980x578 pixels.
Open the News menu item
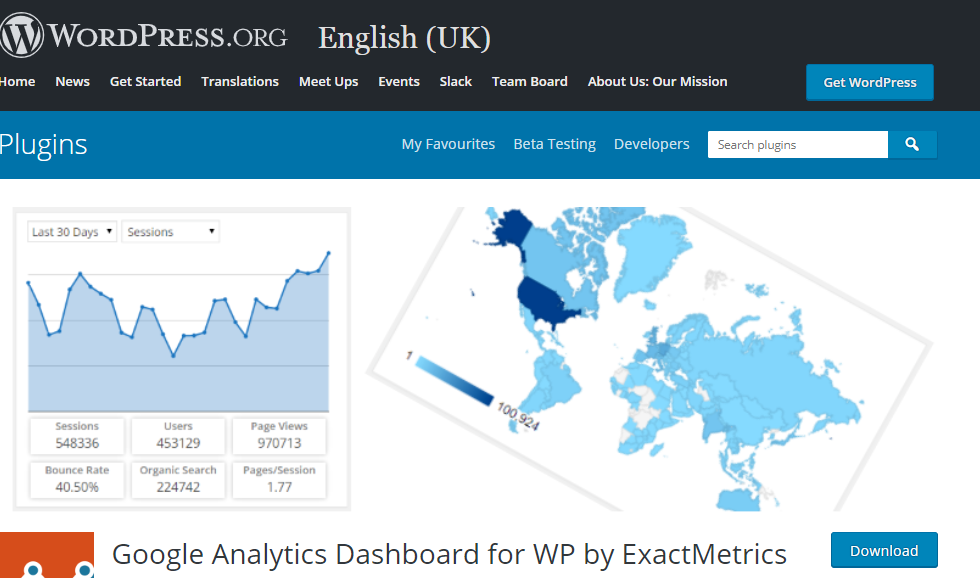coord(73,82)
